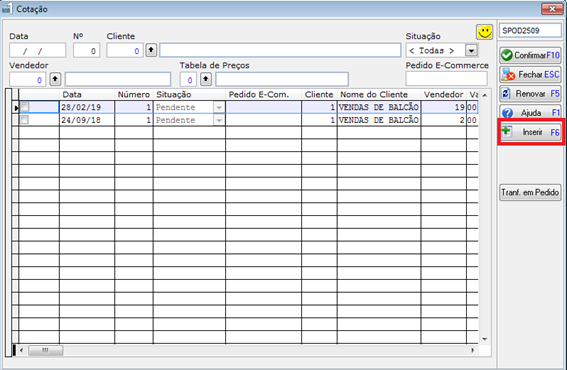The height and width of the screenshot is (370, 567).
Task: Open the Situação filter dropdown
Action: click(471, 50)
